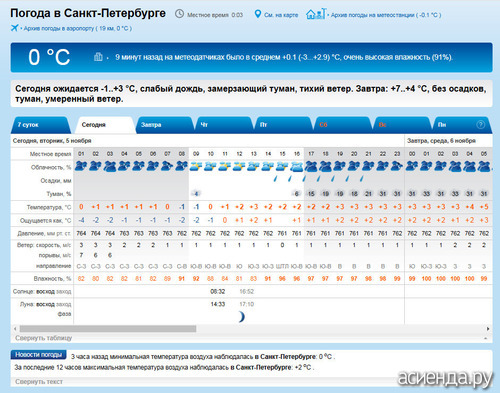Click the rain drop icon at hour 15
Viewport: 500px width, 393px height.
point(275,179)
